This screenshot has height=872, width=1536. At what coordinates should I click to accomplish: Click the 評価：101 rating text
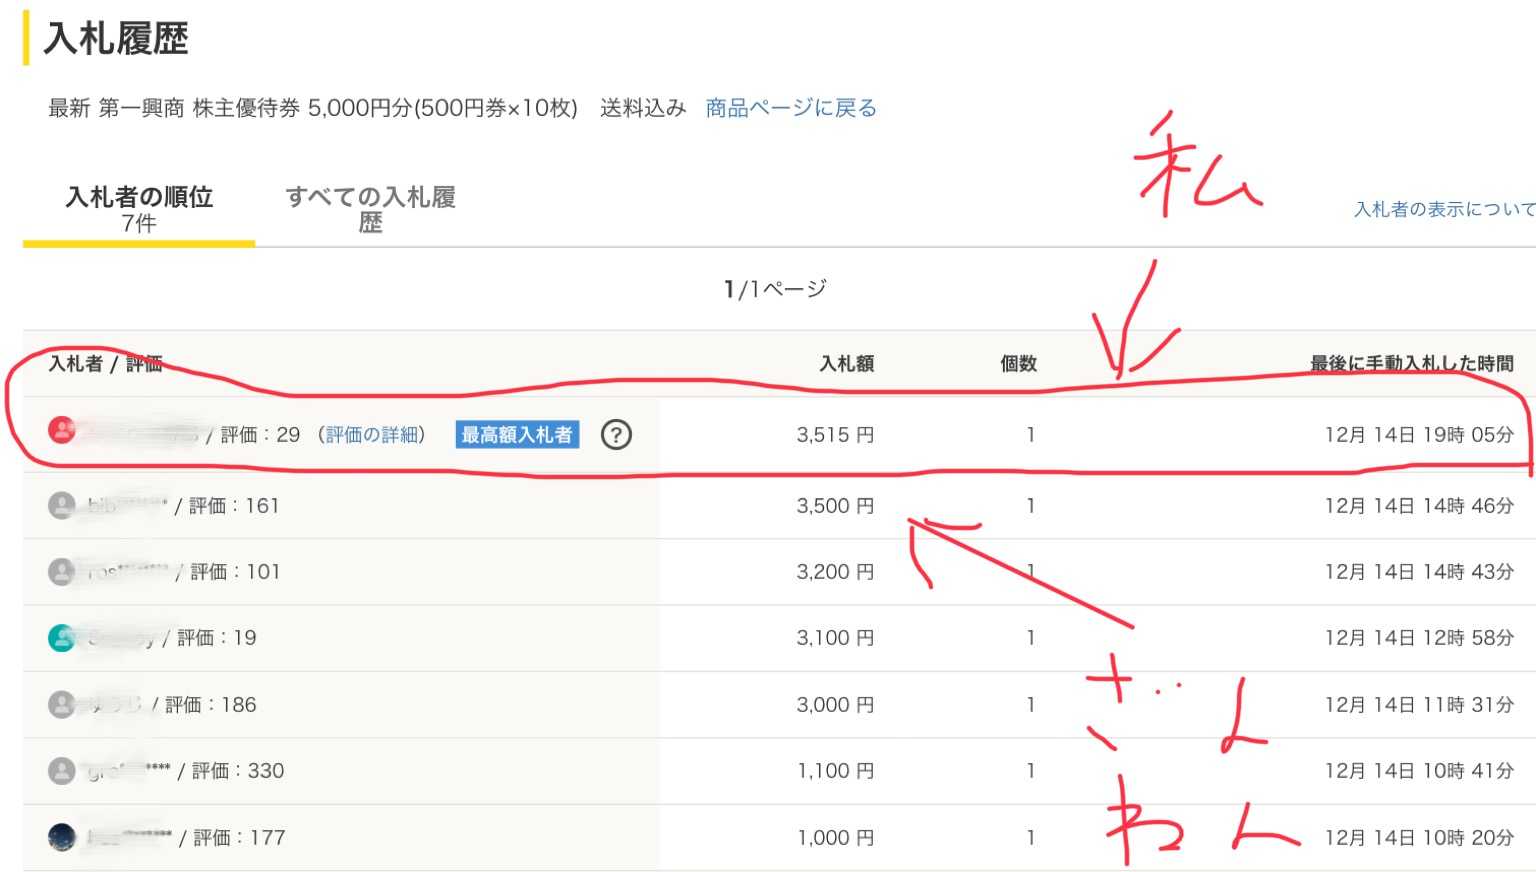[235, 572]
